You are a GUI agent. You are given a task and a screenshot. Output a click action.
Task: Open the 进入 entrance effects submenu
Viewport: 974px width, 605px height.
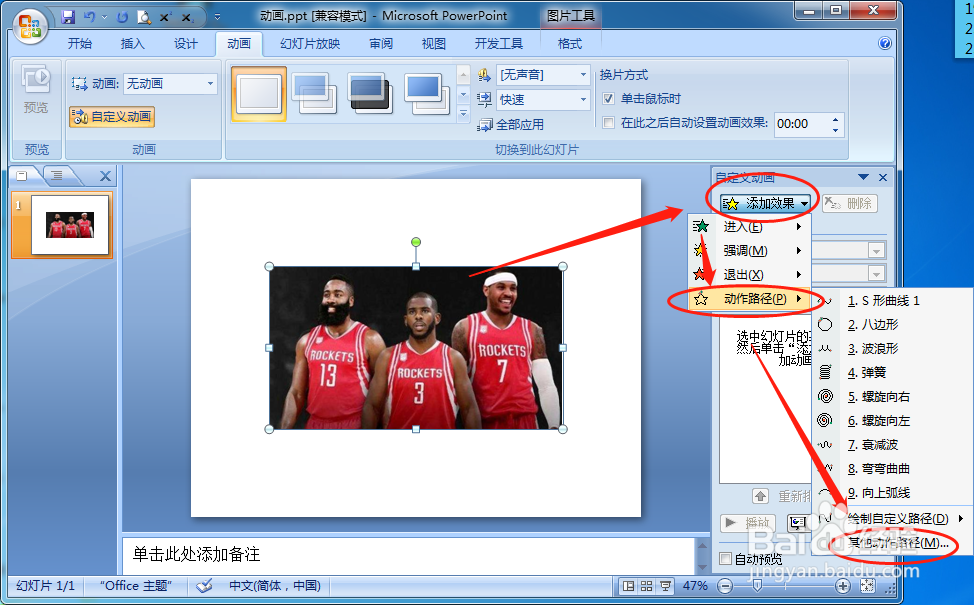pos(750,227)
